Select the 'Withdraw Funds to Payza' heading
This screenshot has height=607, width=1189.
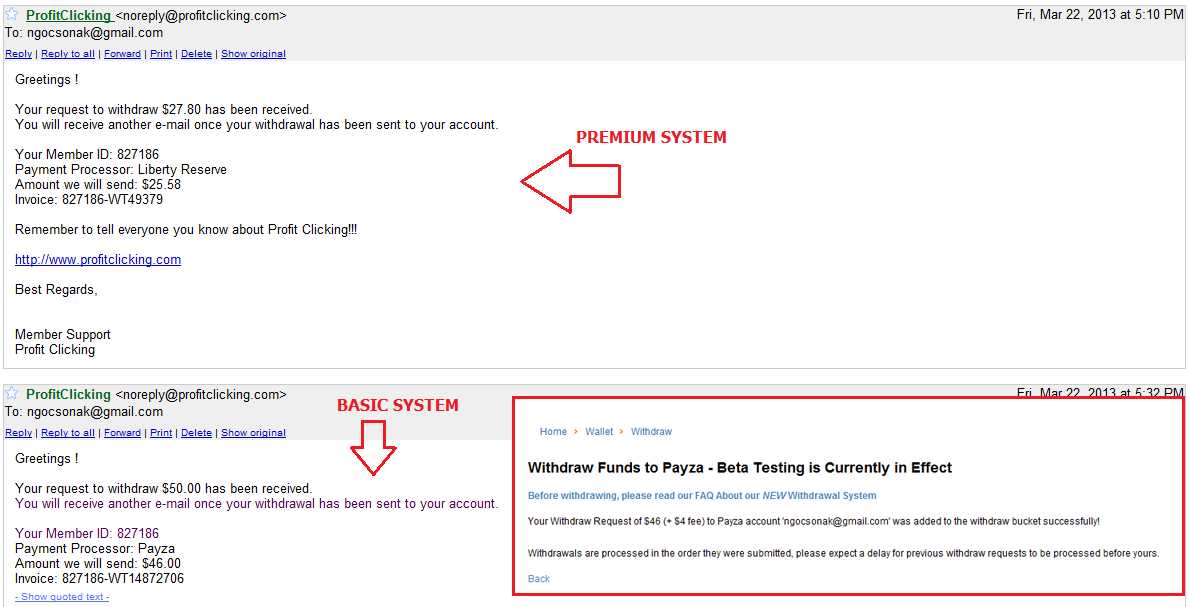click(x=740, y=467)
